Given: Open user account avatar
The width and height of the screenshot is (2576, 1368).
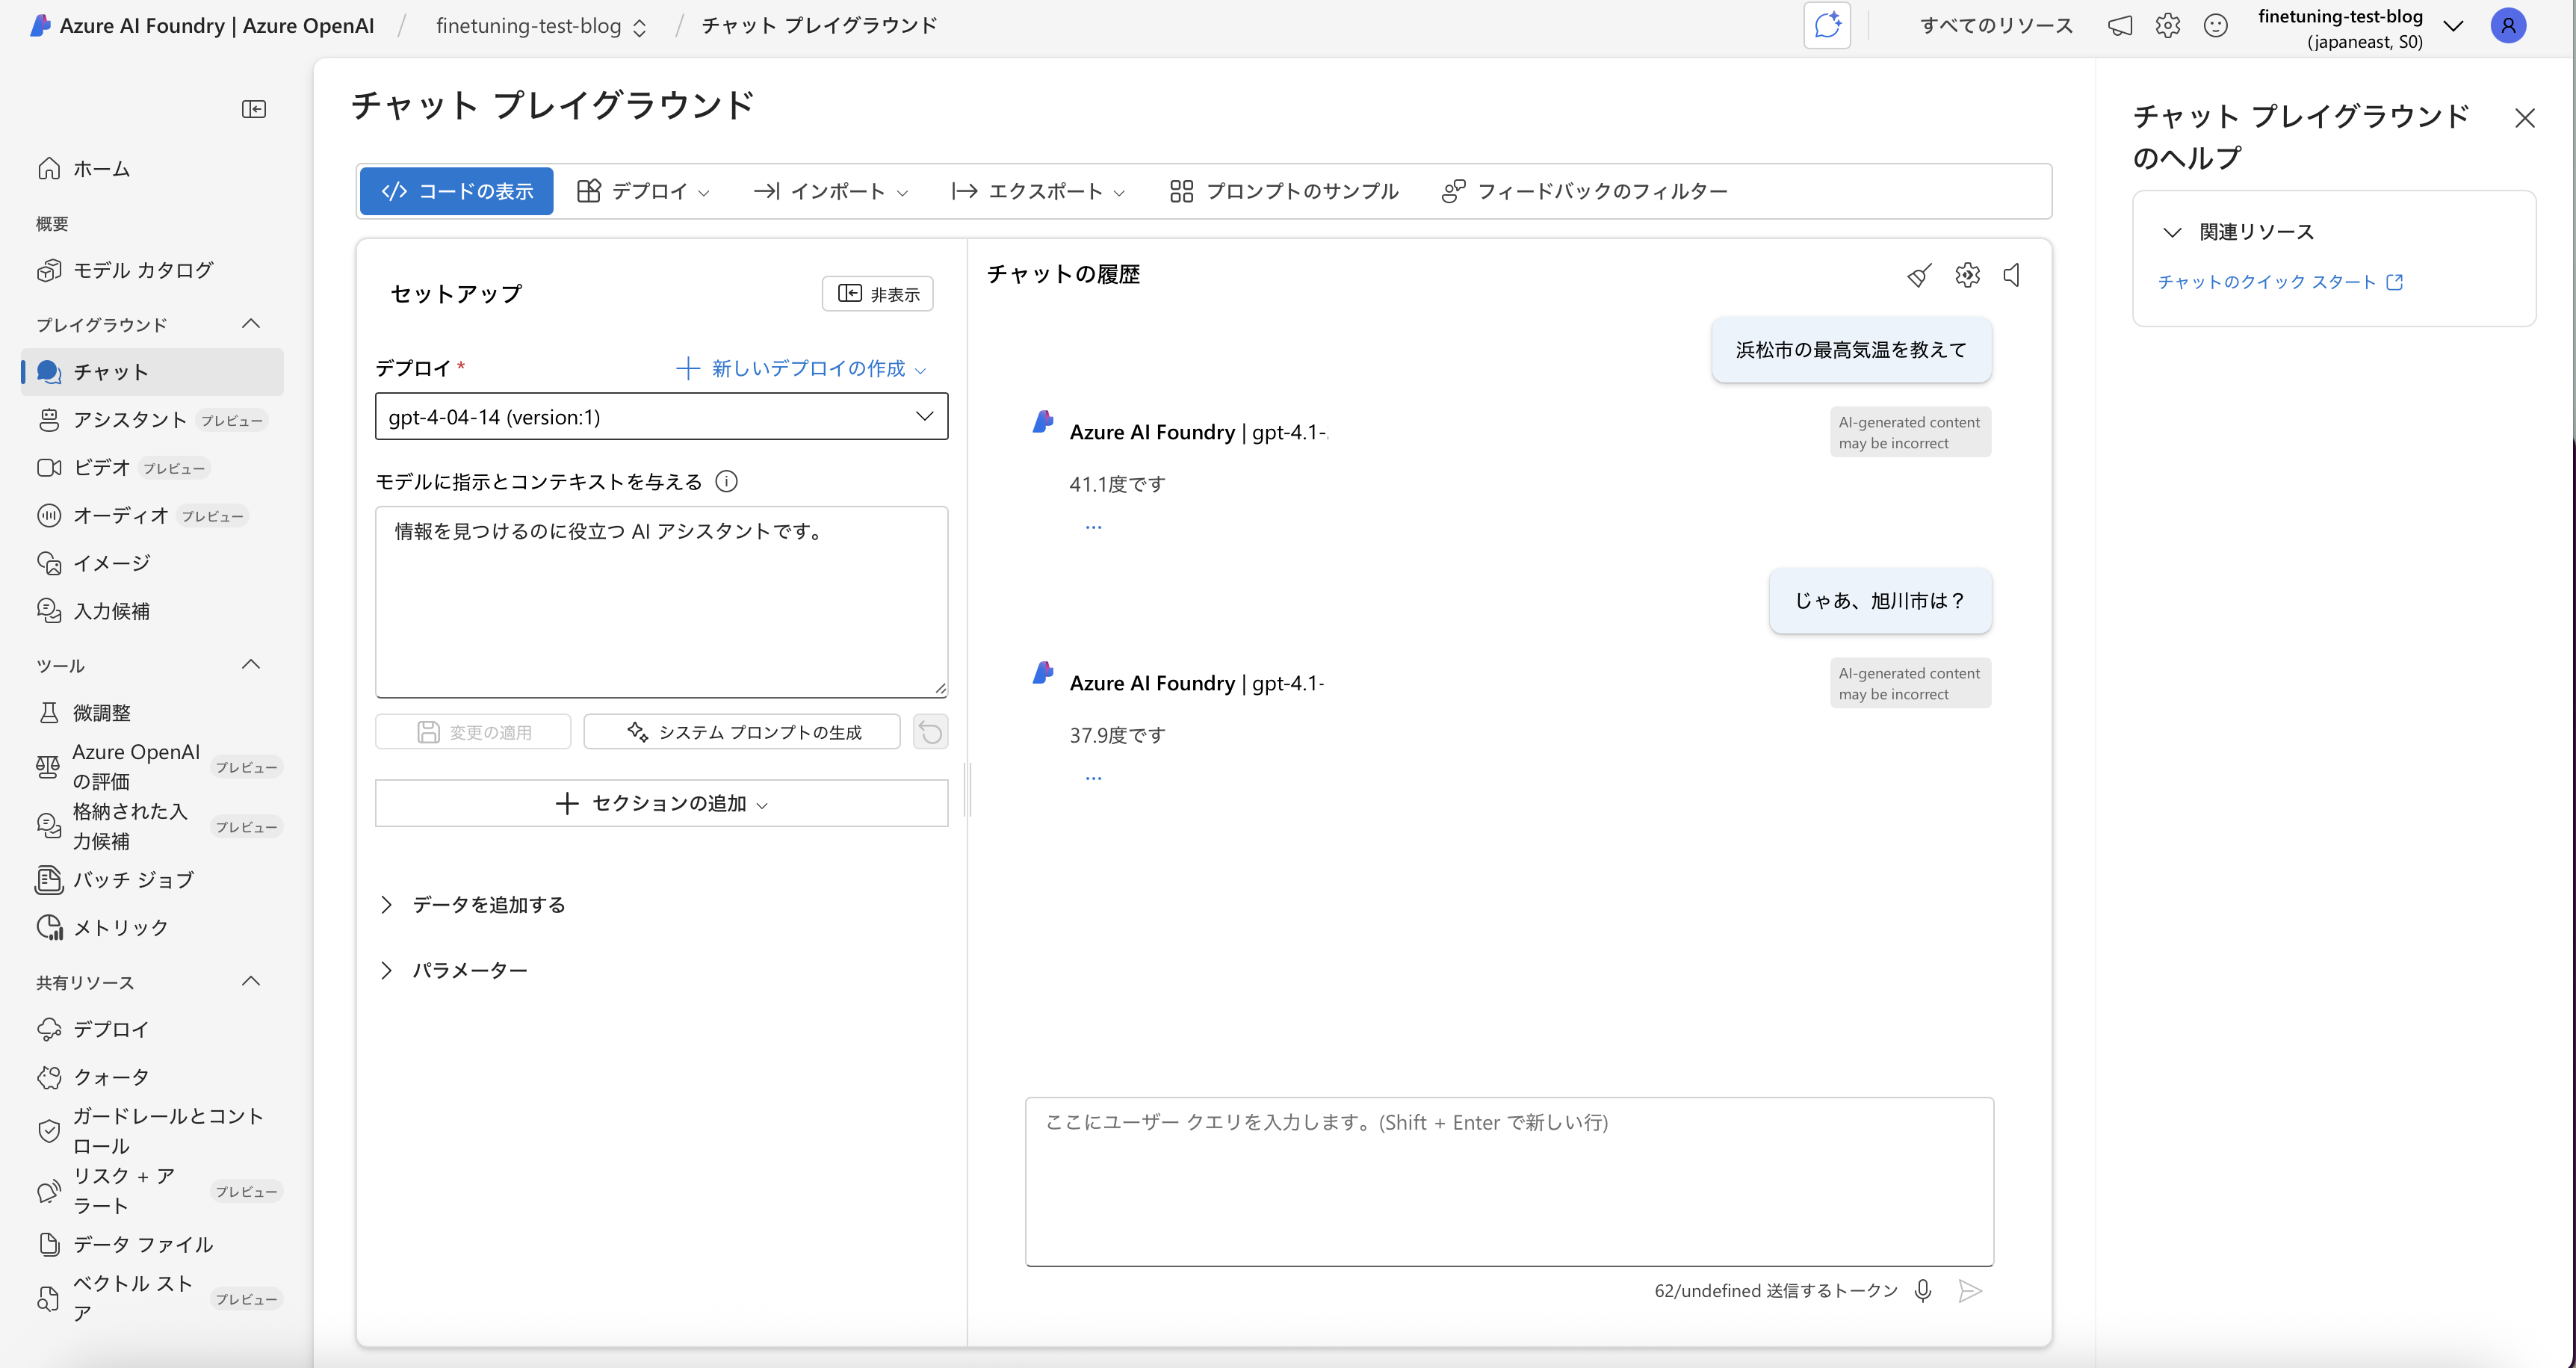Looking at the screenshot, I should (x=2508, y=25).
